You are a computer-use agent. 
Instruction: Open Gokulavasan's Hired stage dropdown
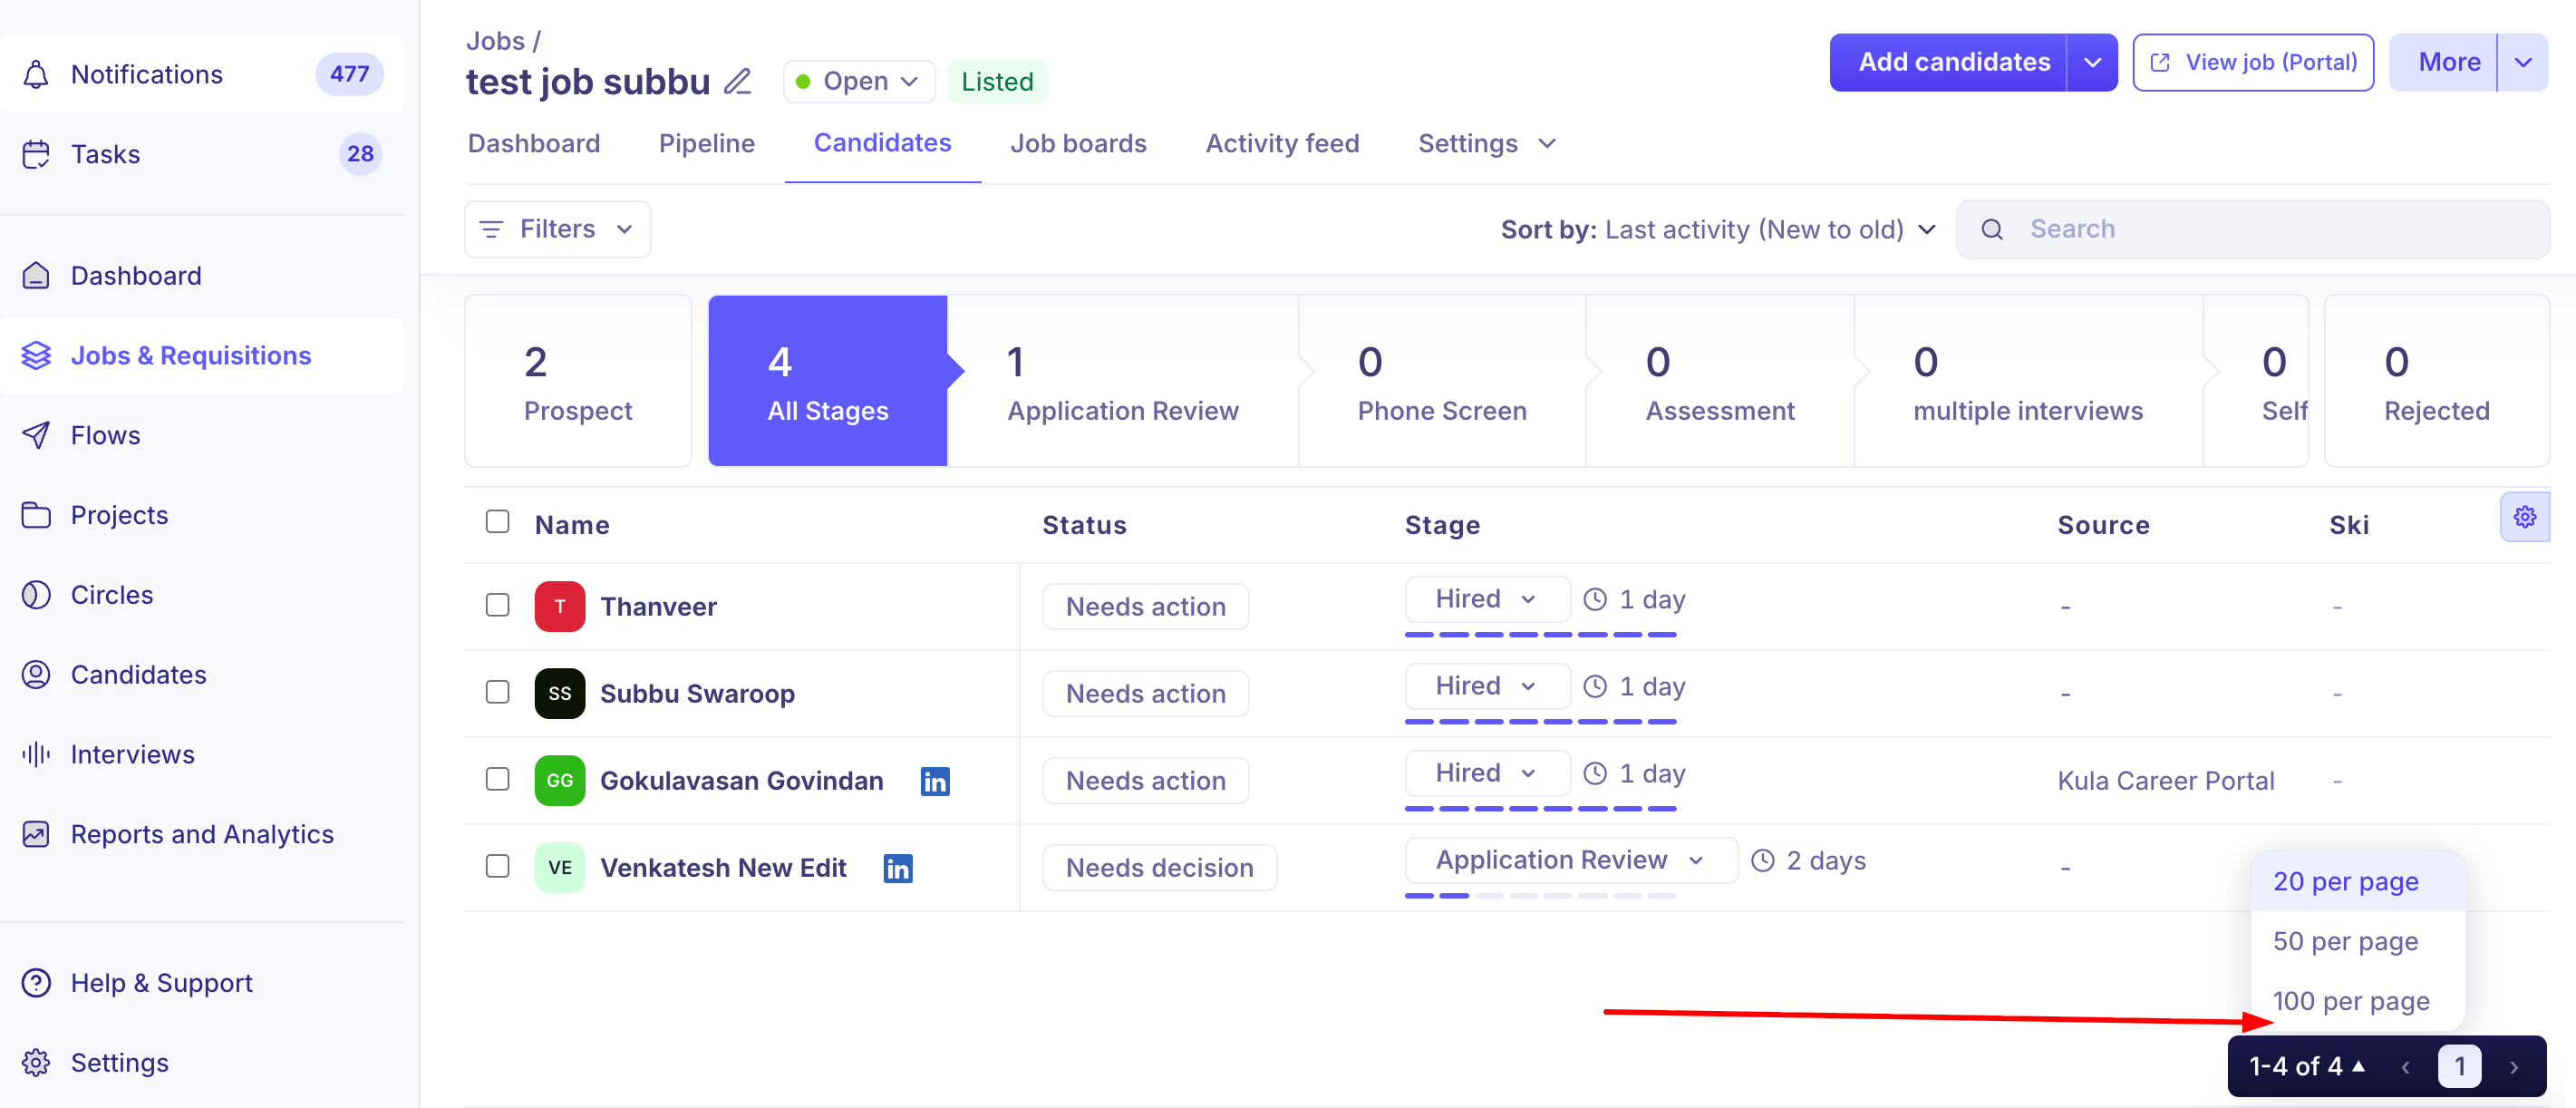tap(1487, 773)
